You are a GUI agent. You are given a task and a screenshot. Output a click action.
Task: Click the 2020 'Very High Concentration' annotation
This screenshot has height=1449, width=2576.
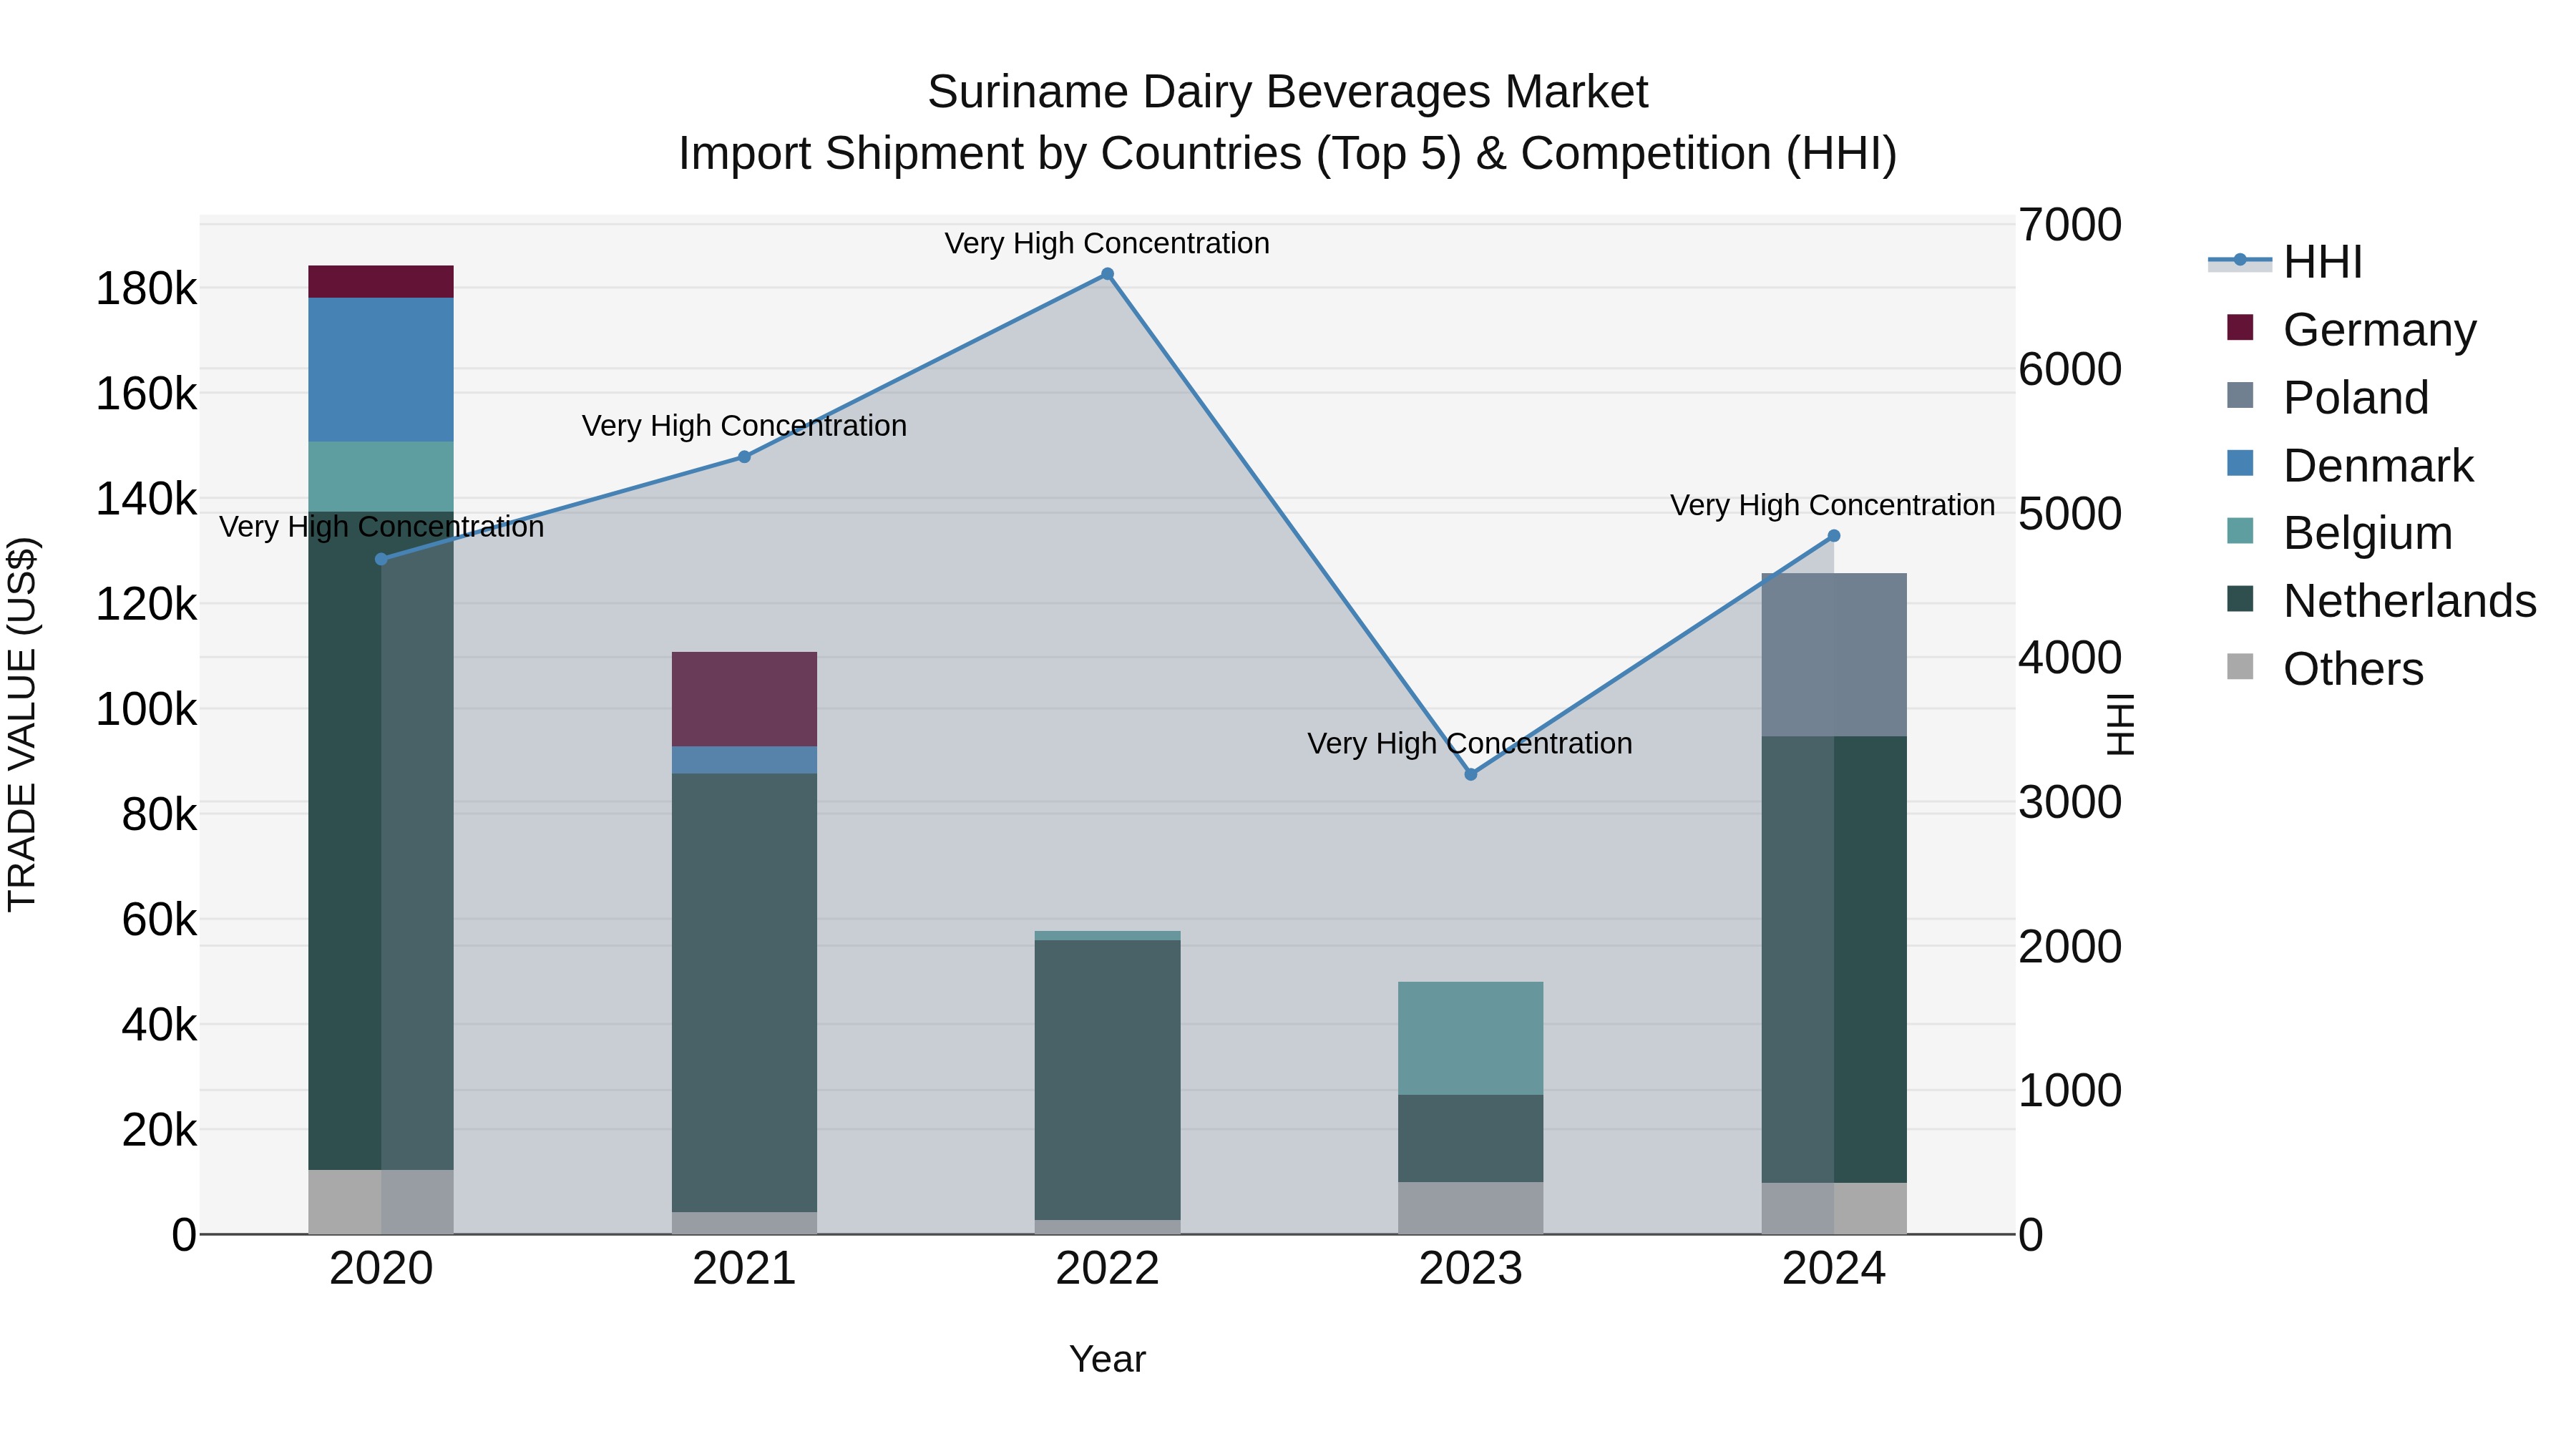381,527
